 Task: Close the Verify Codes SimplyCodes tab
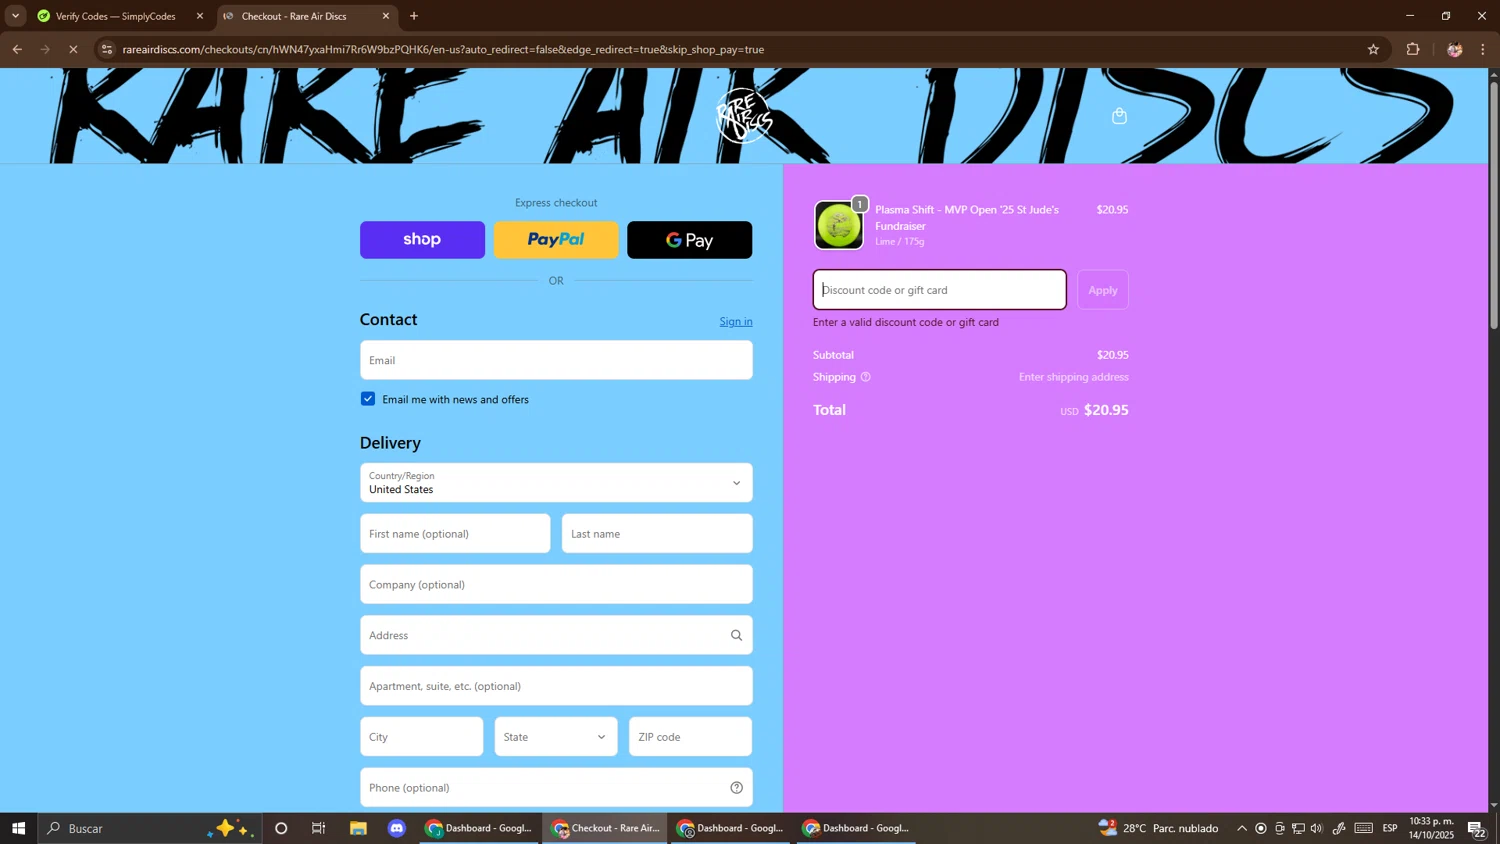[x=199, y=16]
